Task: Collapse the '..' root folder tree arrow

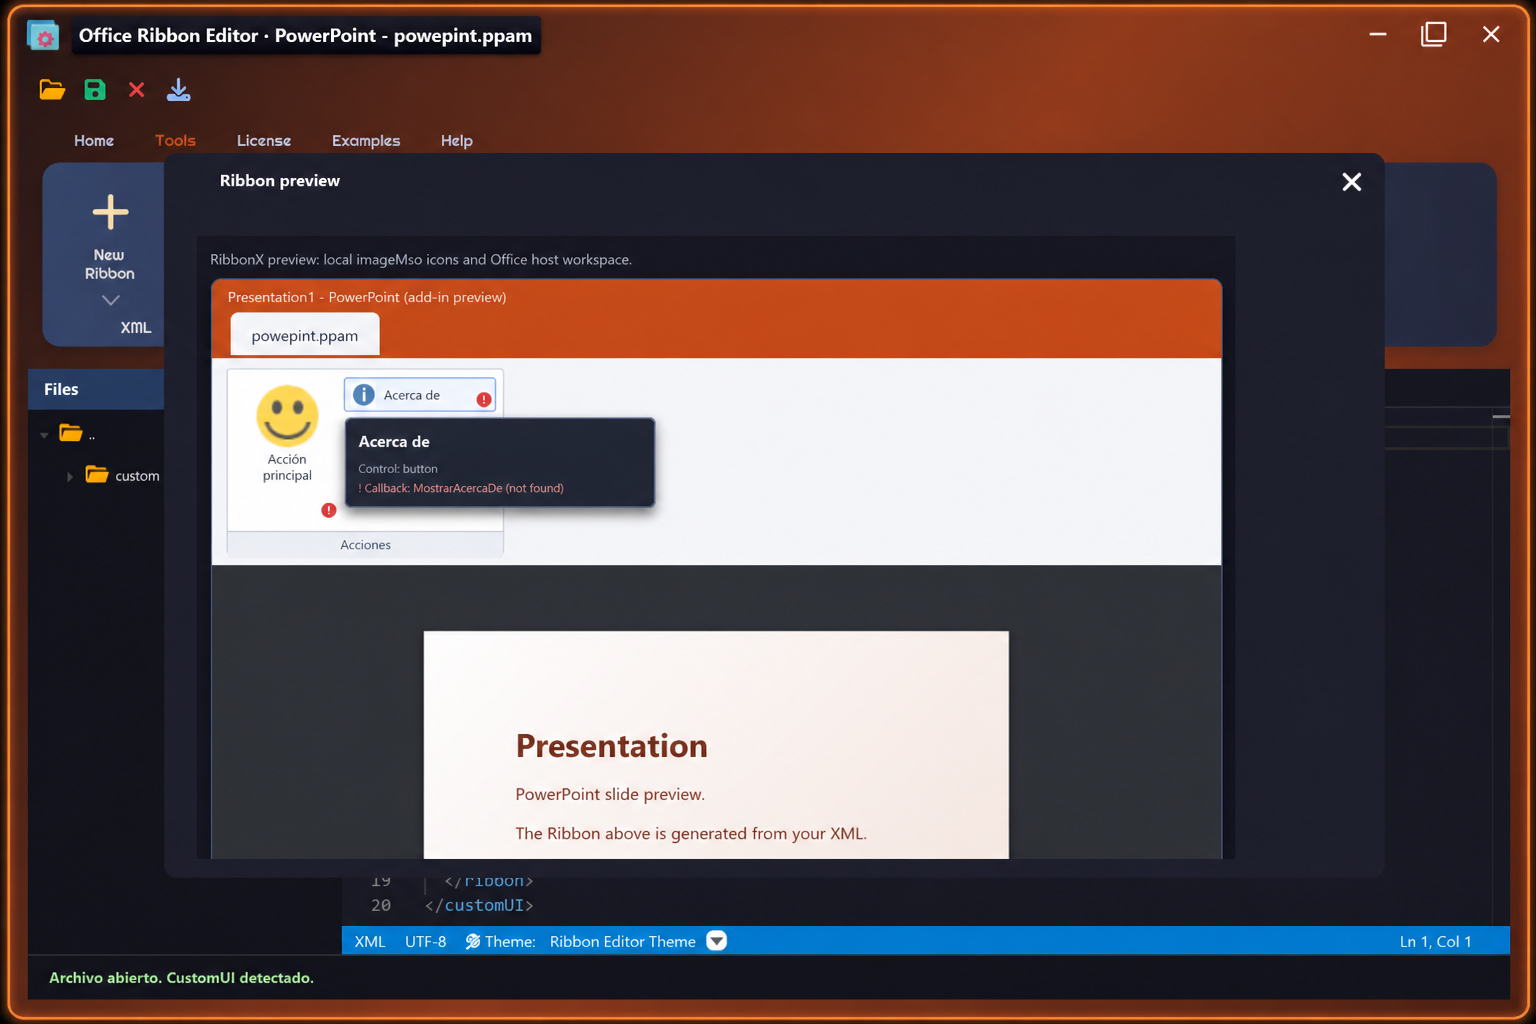Action: (x=44, y=435)
